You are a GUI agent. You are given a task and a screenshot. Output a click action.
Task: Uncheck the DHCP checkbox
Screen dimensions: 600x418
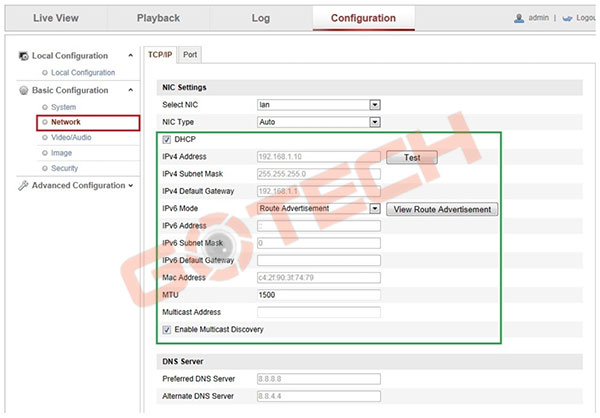[166, 140]
